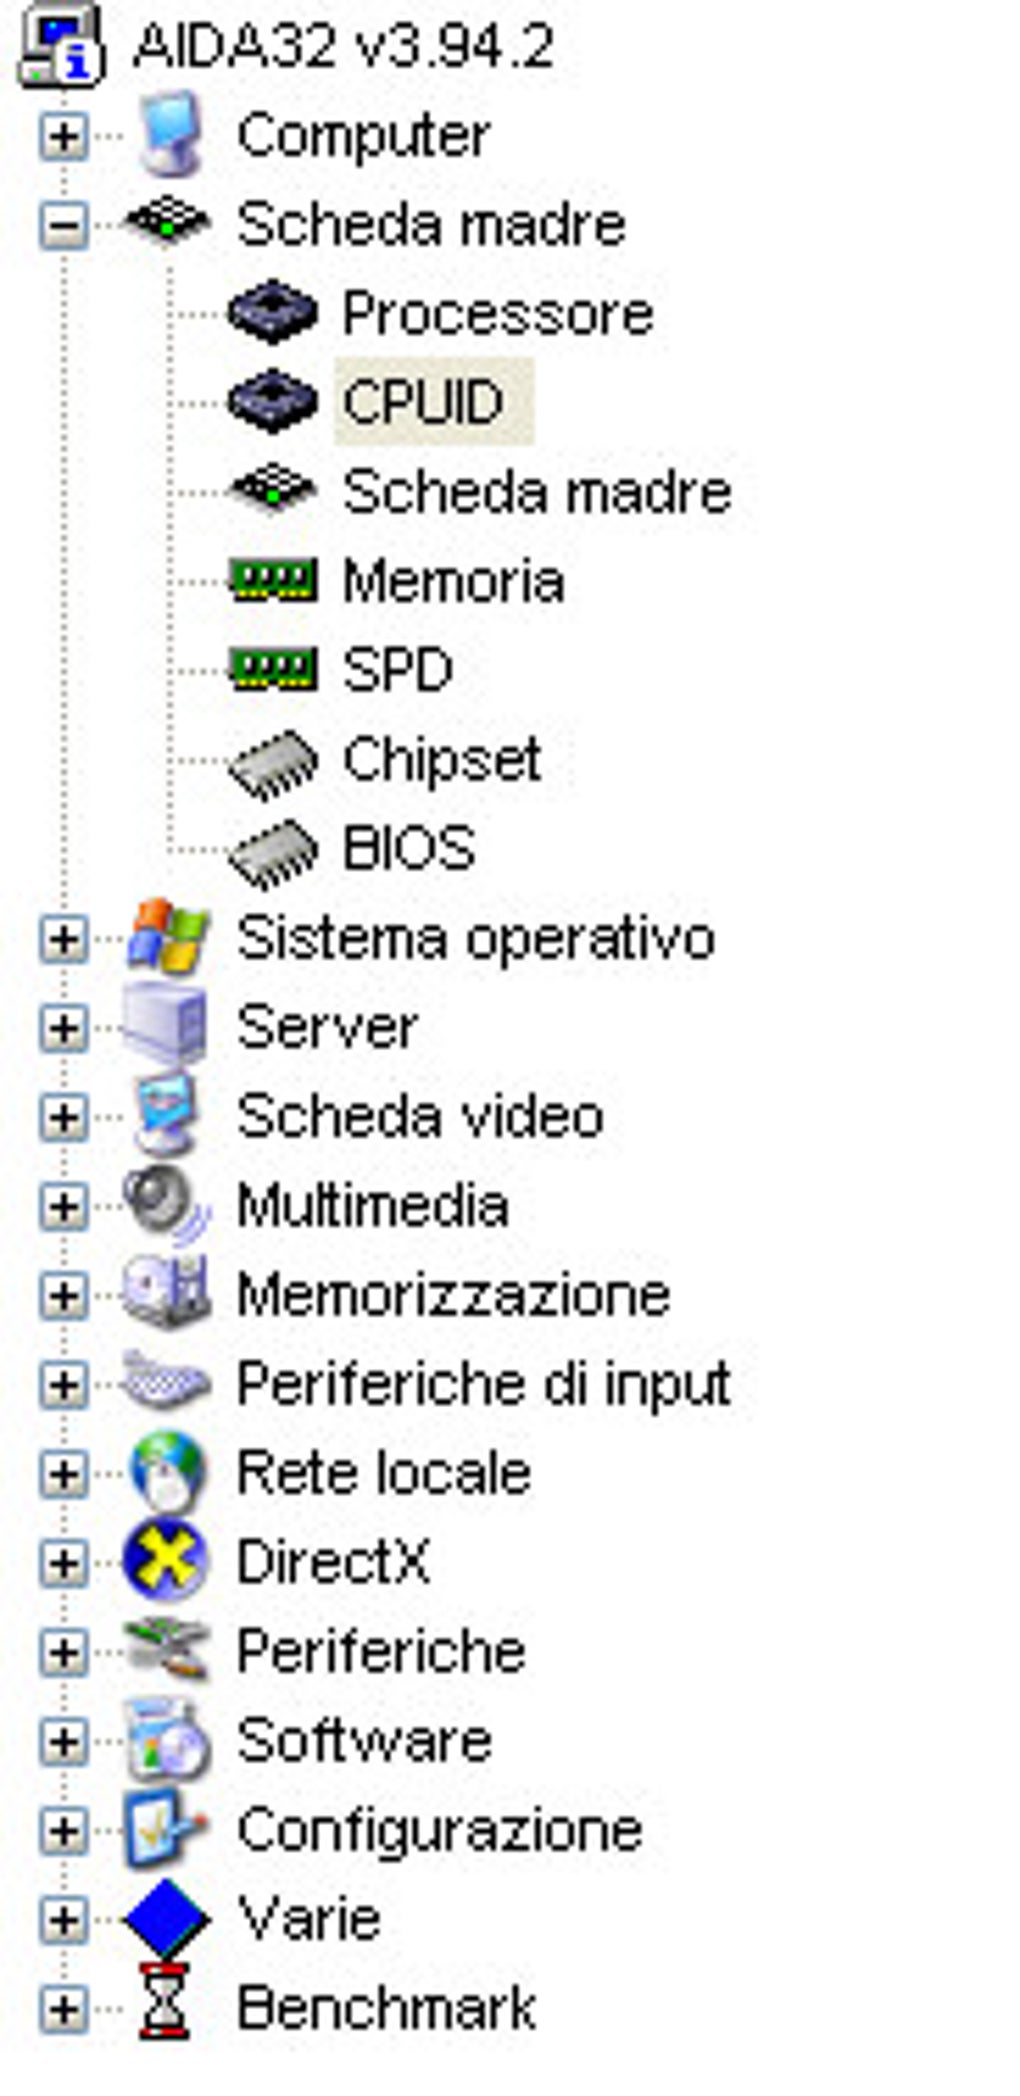Expand the Software node

(63, 1742)
